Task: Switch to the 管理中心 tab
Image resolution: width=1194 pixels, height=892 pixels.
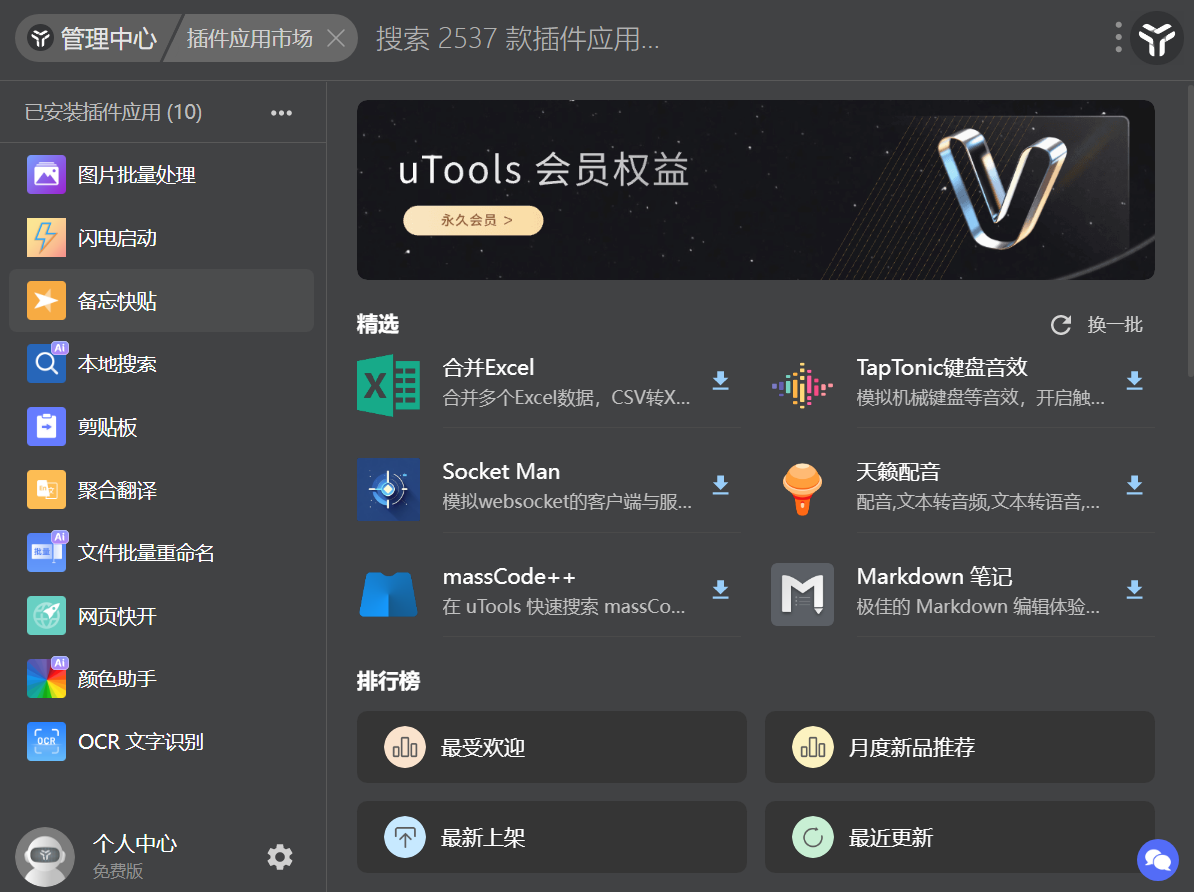Action: 93,38
